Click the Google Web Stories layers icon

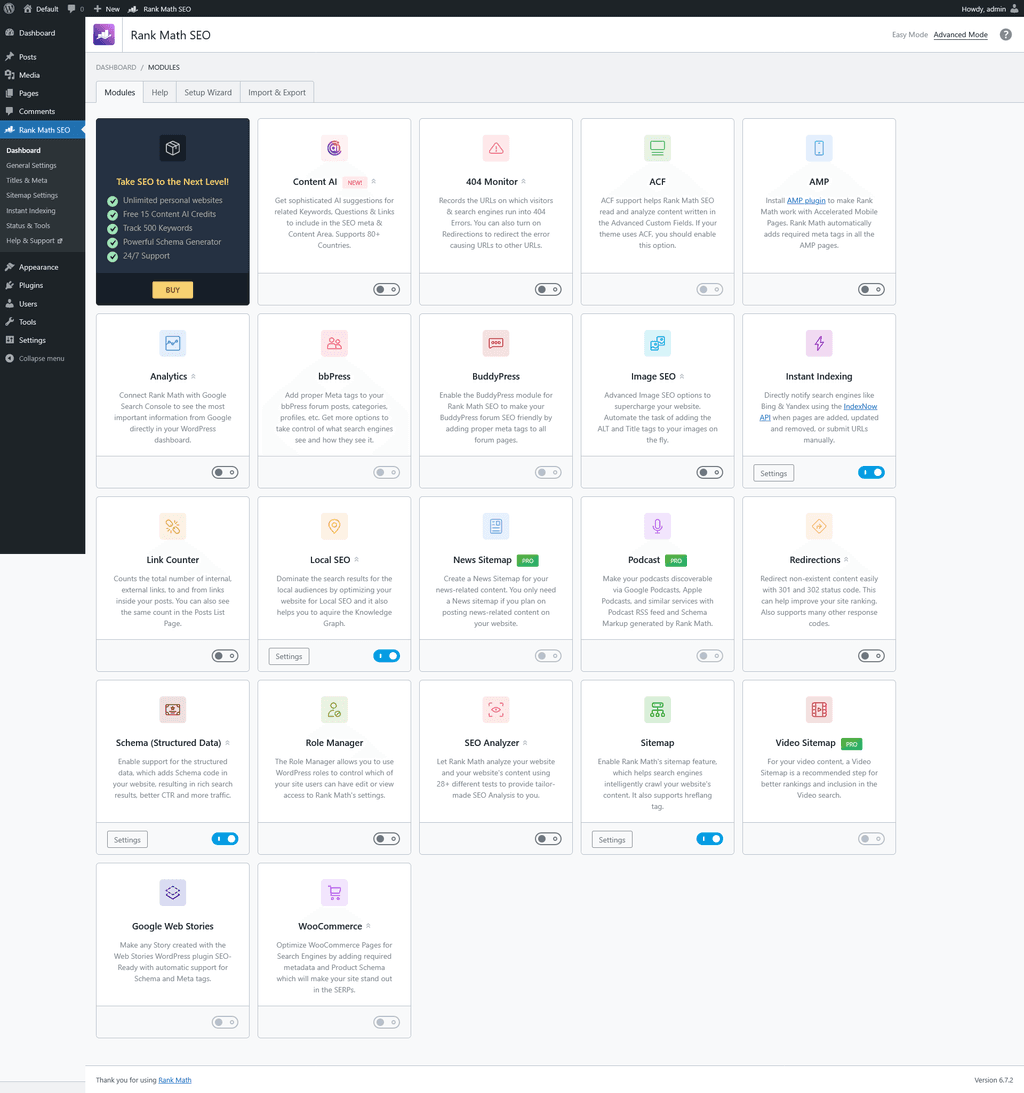point(173,892)
